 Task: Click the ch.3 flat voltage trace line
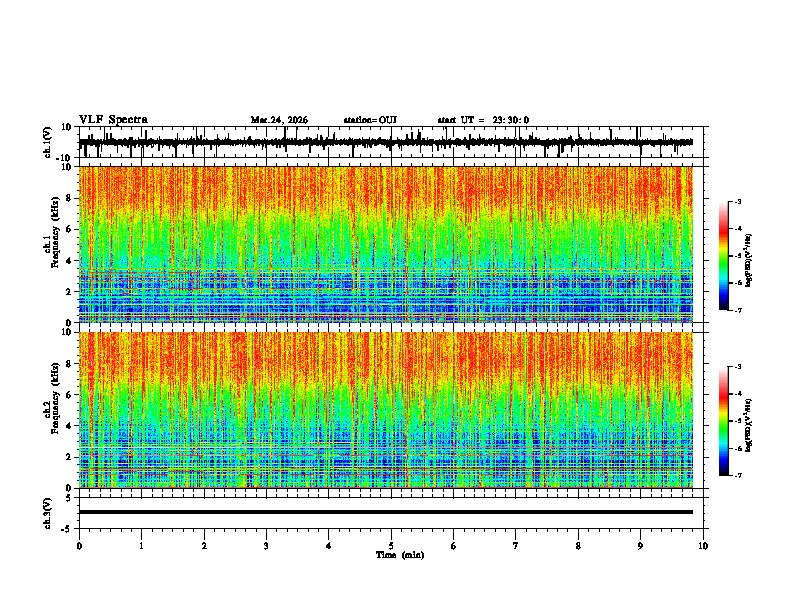click(386, 512)
